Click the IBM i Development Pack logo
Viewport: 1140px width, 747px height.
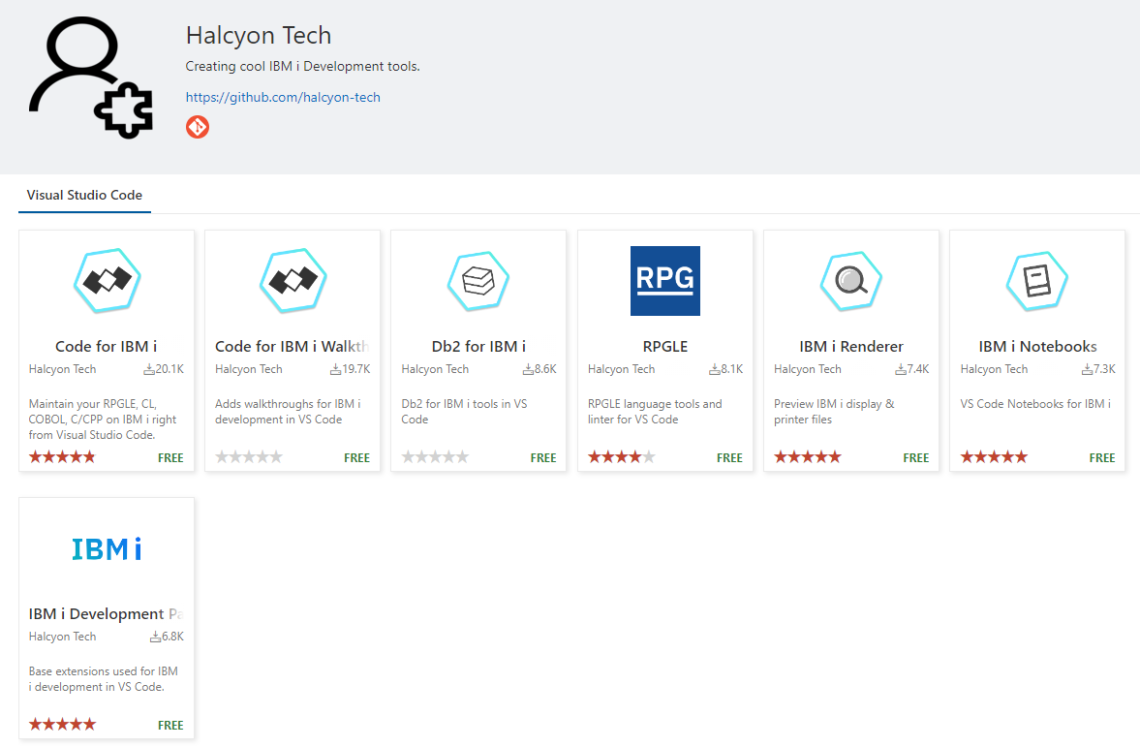click(106, 548)
